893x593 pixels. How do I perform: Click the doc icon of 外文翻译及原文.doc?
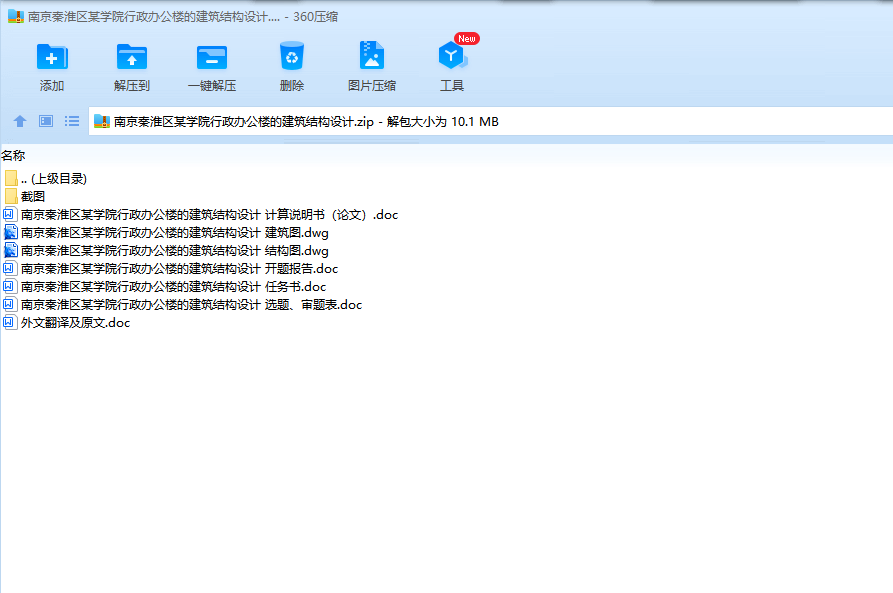(x=10, y=323)
